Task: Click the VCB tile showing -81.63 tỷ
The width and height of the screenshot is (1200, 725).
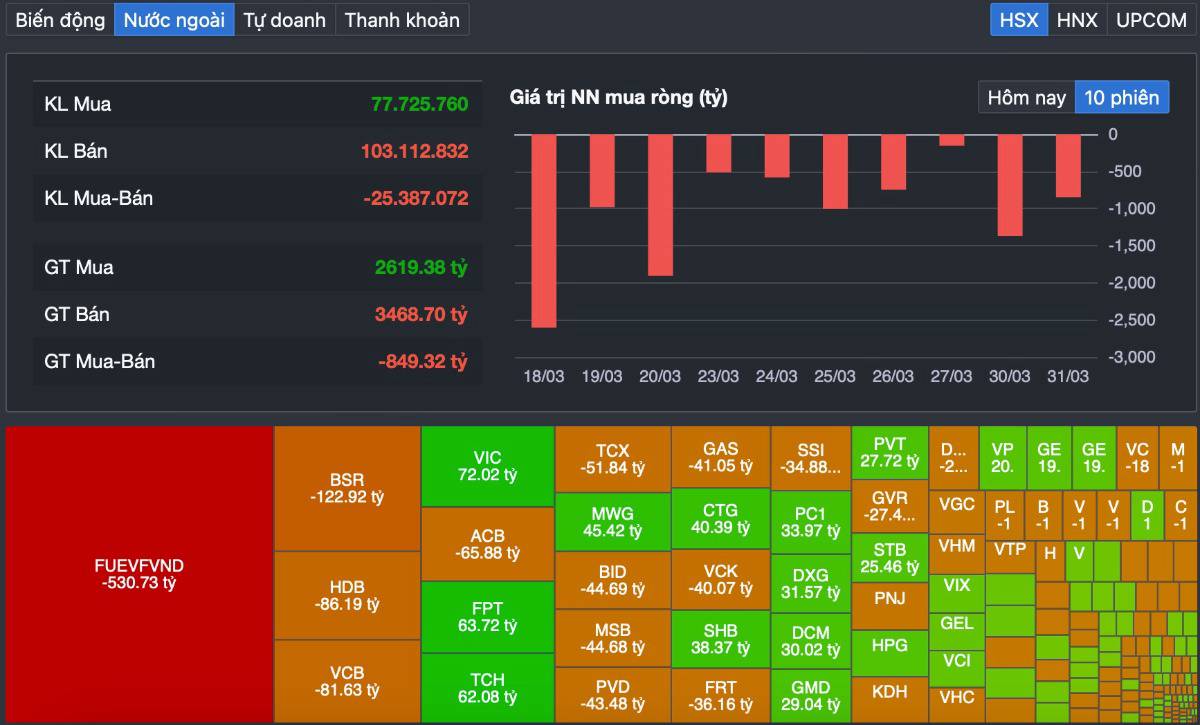Action: click(347, 682)
